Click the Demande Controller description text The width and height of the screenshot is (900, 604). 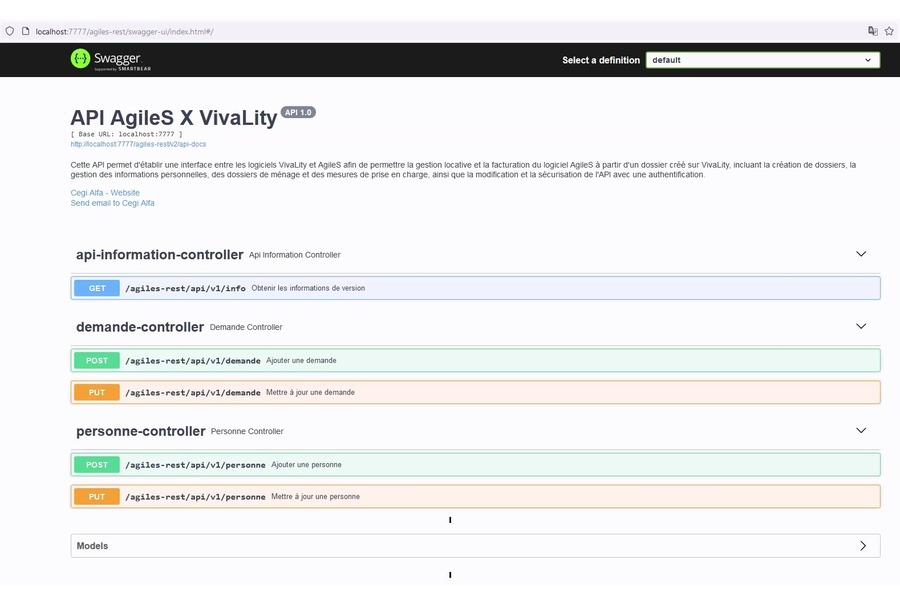click(246, 327)
